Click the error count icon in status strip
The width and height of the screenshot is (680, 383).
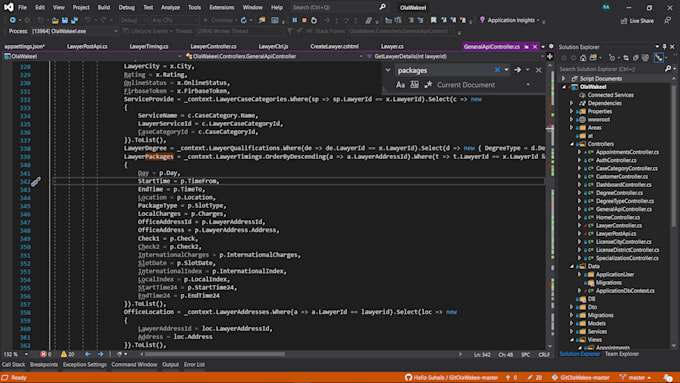click(43, 354)
